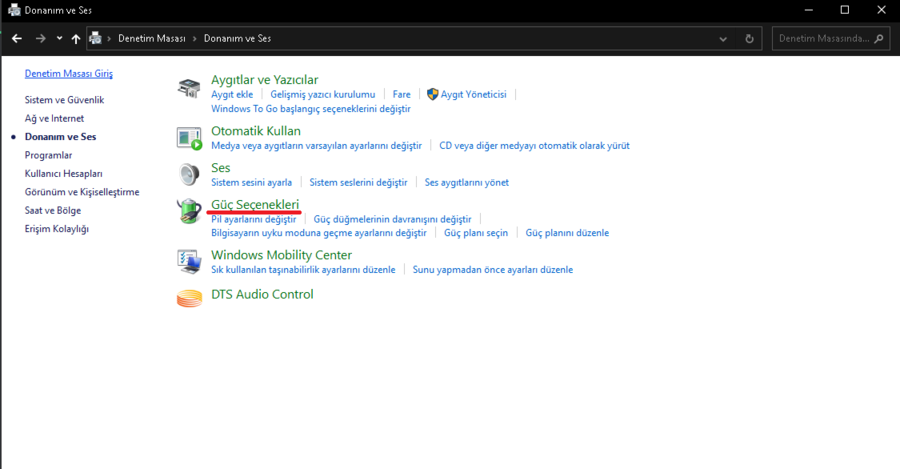Select Saat ve Bölge in sidebar

(x=53, y=210)
